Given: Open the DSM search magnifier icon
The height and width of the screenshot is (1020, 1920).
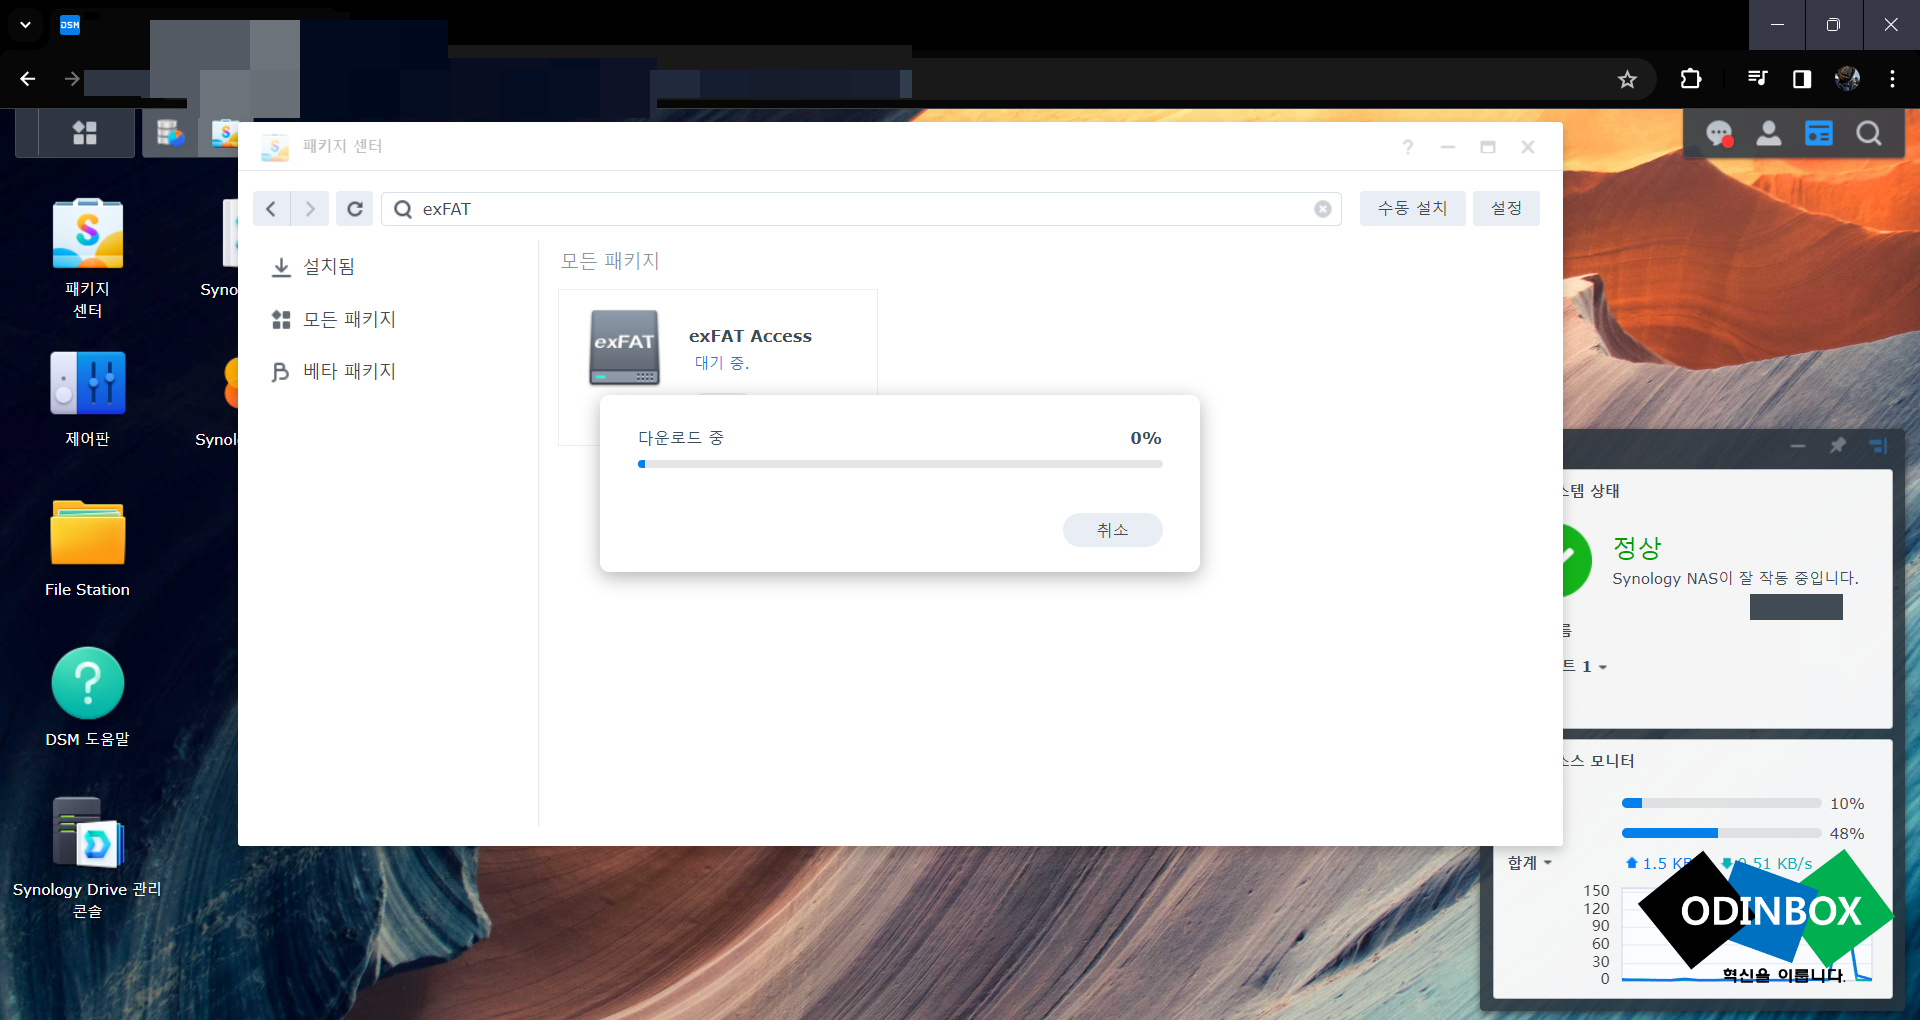Looking at the screenshot, I should (x=1869, y=134).
